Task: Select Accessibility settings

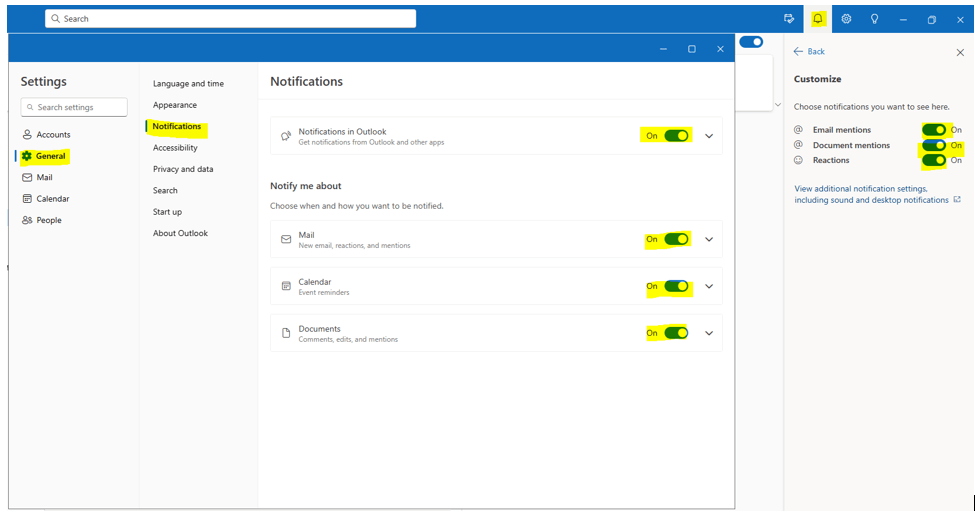Action: [175, 148]
